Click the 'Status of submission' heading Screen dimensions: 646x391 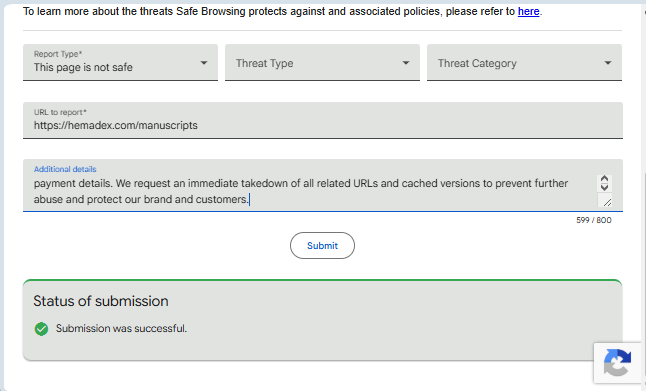pos(101,301)
